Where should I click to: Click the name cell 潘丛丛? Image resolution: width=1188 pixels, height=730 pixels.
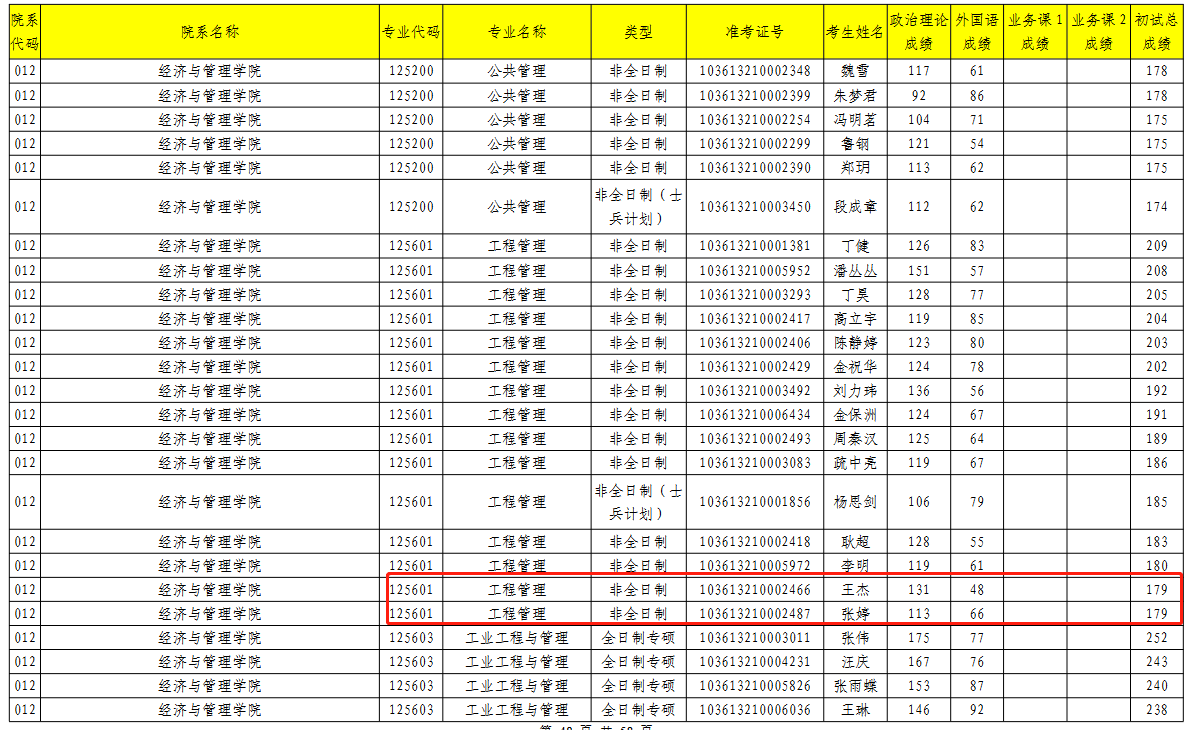pyautogui.click(x=855, y=271)
